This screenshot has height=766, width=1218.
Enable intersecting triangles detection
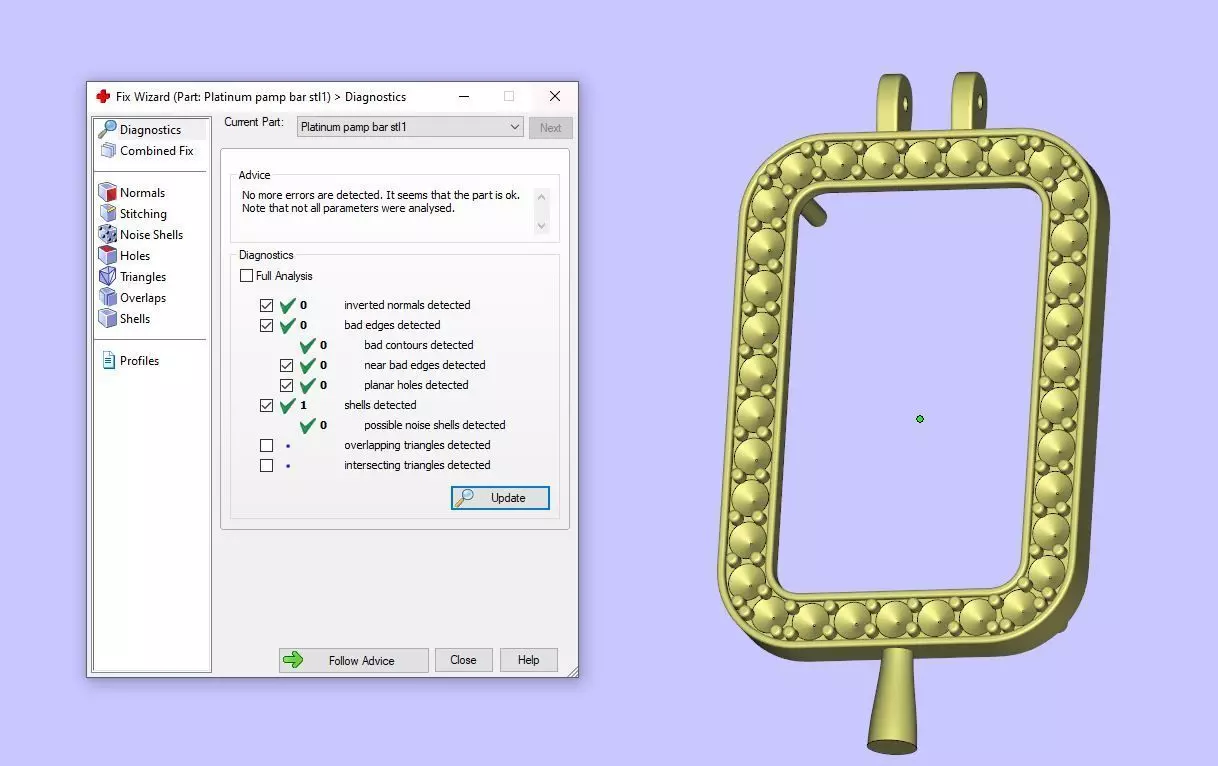coord(266,465)
